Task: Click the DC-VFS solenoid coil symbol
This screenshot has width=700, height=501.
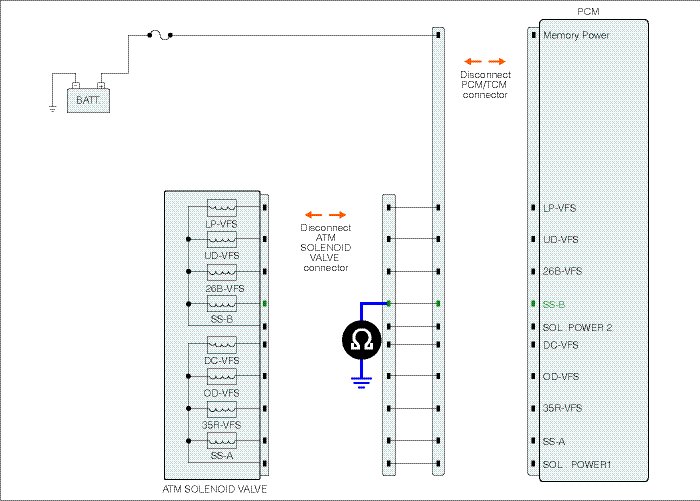Action: point(222,344)
